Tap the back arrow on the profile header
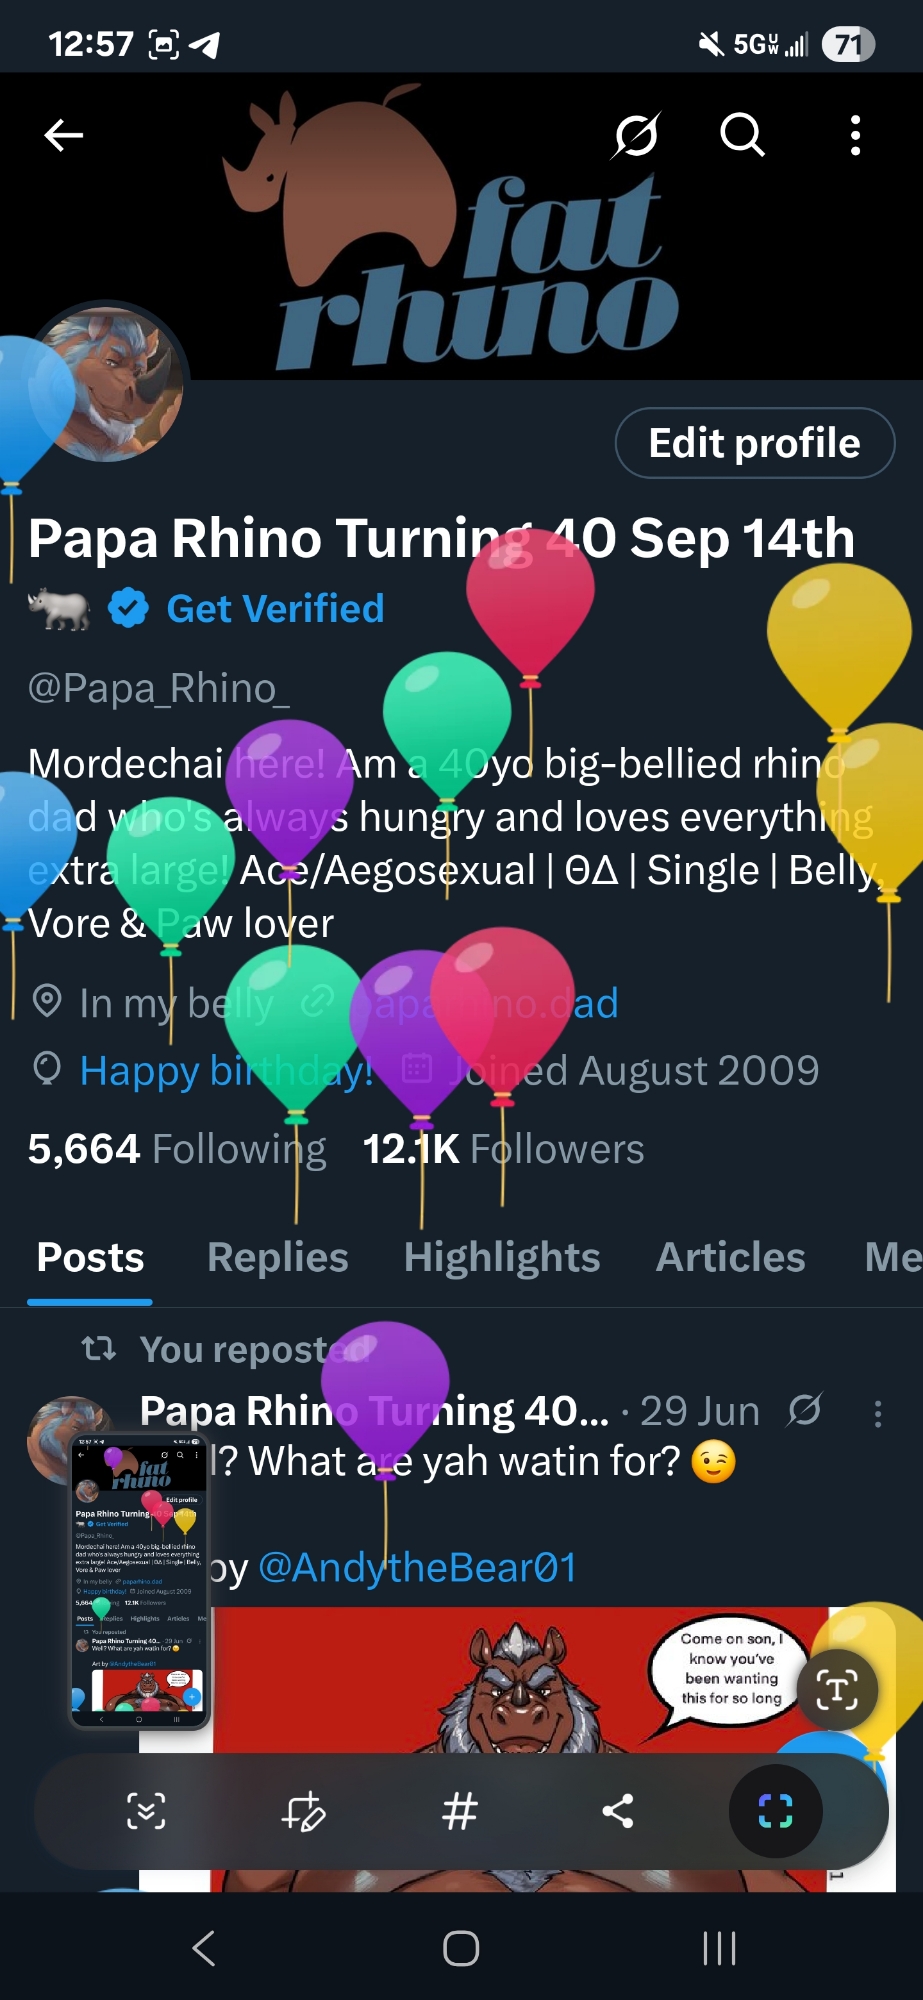923x2000 pixels. 63,135
